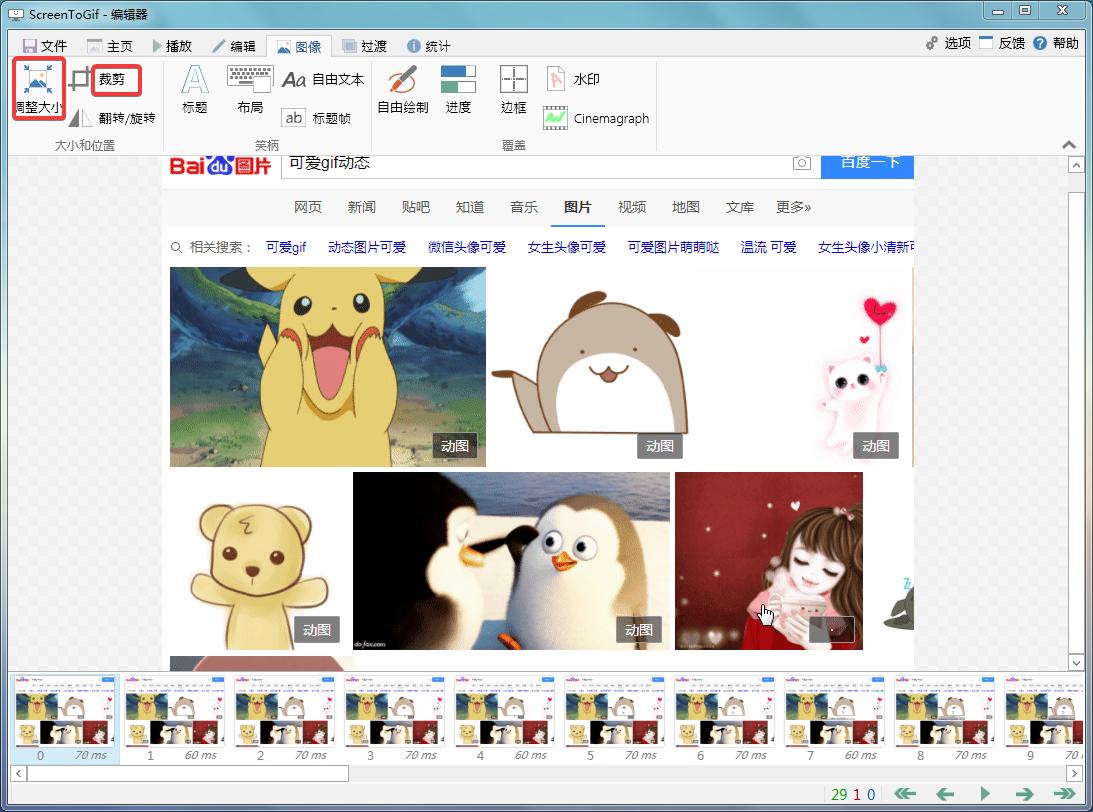Select the 标题帧 (Title Frame) tool
1093x812 pixels.
tap(320, 118)
